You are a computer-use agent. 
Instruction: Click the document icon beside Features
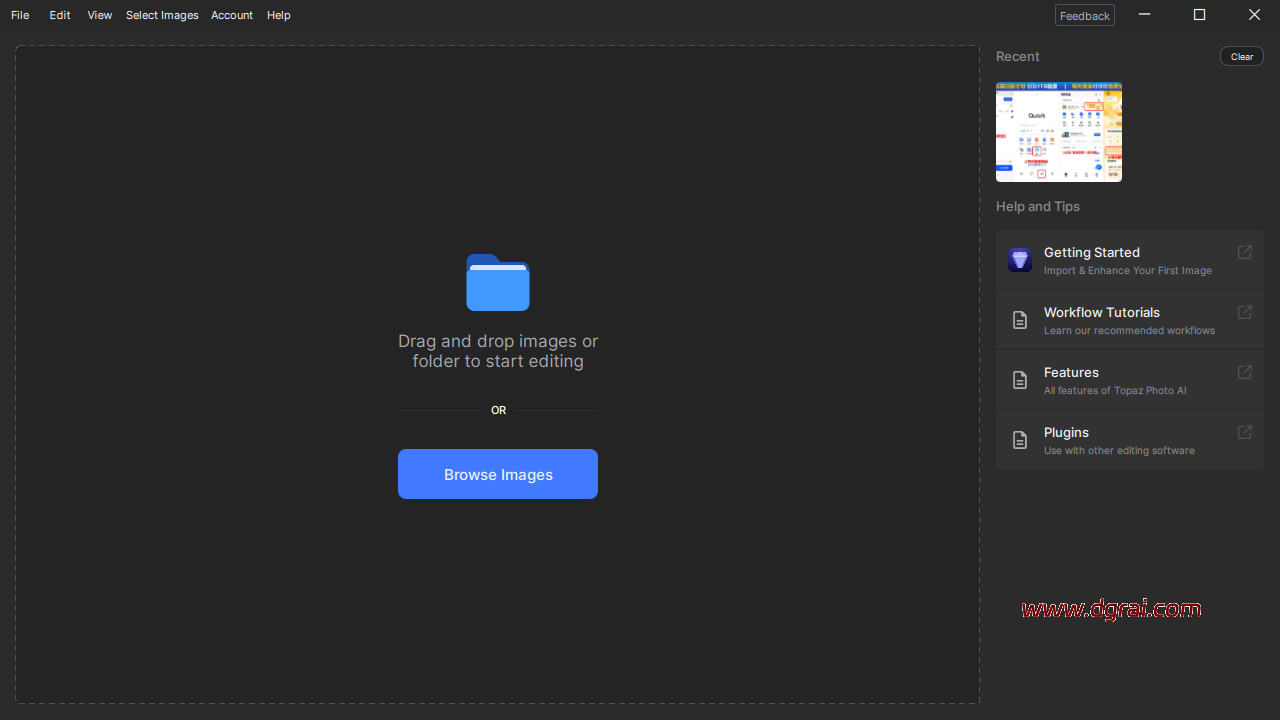pyautogui.click(x=1020, y=380)
